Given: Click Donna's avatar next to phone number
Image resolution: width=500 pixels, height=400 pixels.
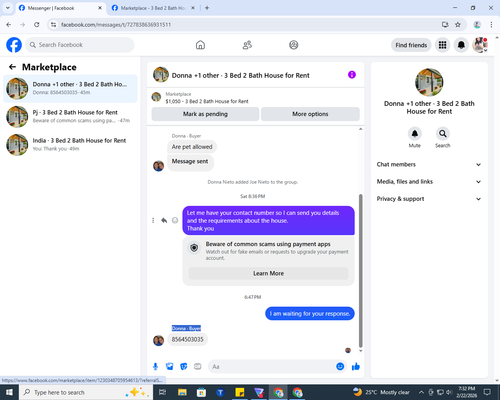Looking at the screenshot, I should click(x=158, y=340).
